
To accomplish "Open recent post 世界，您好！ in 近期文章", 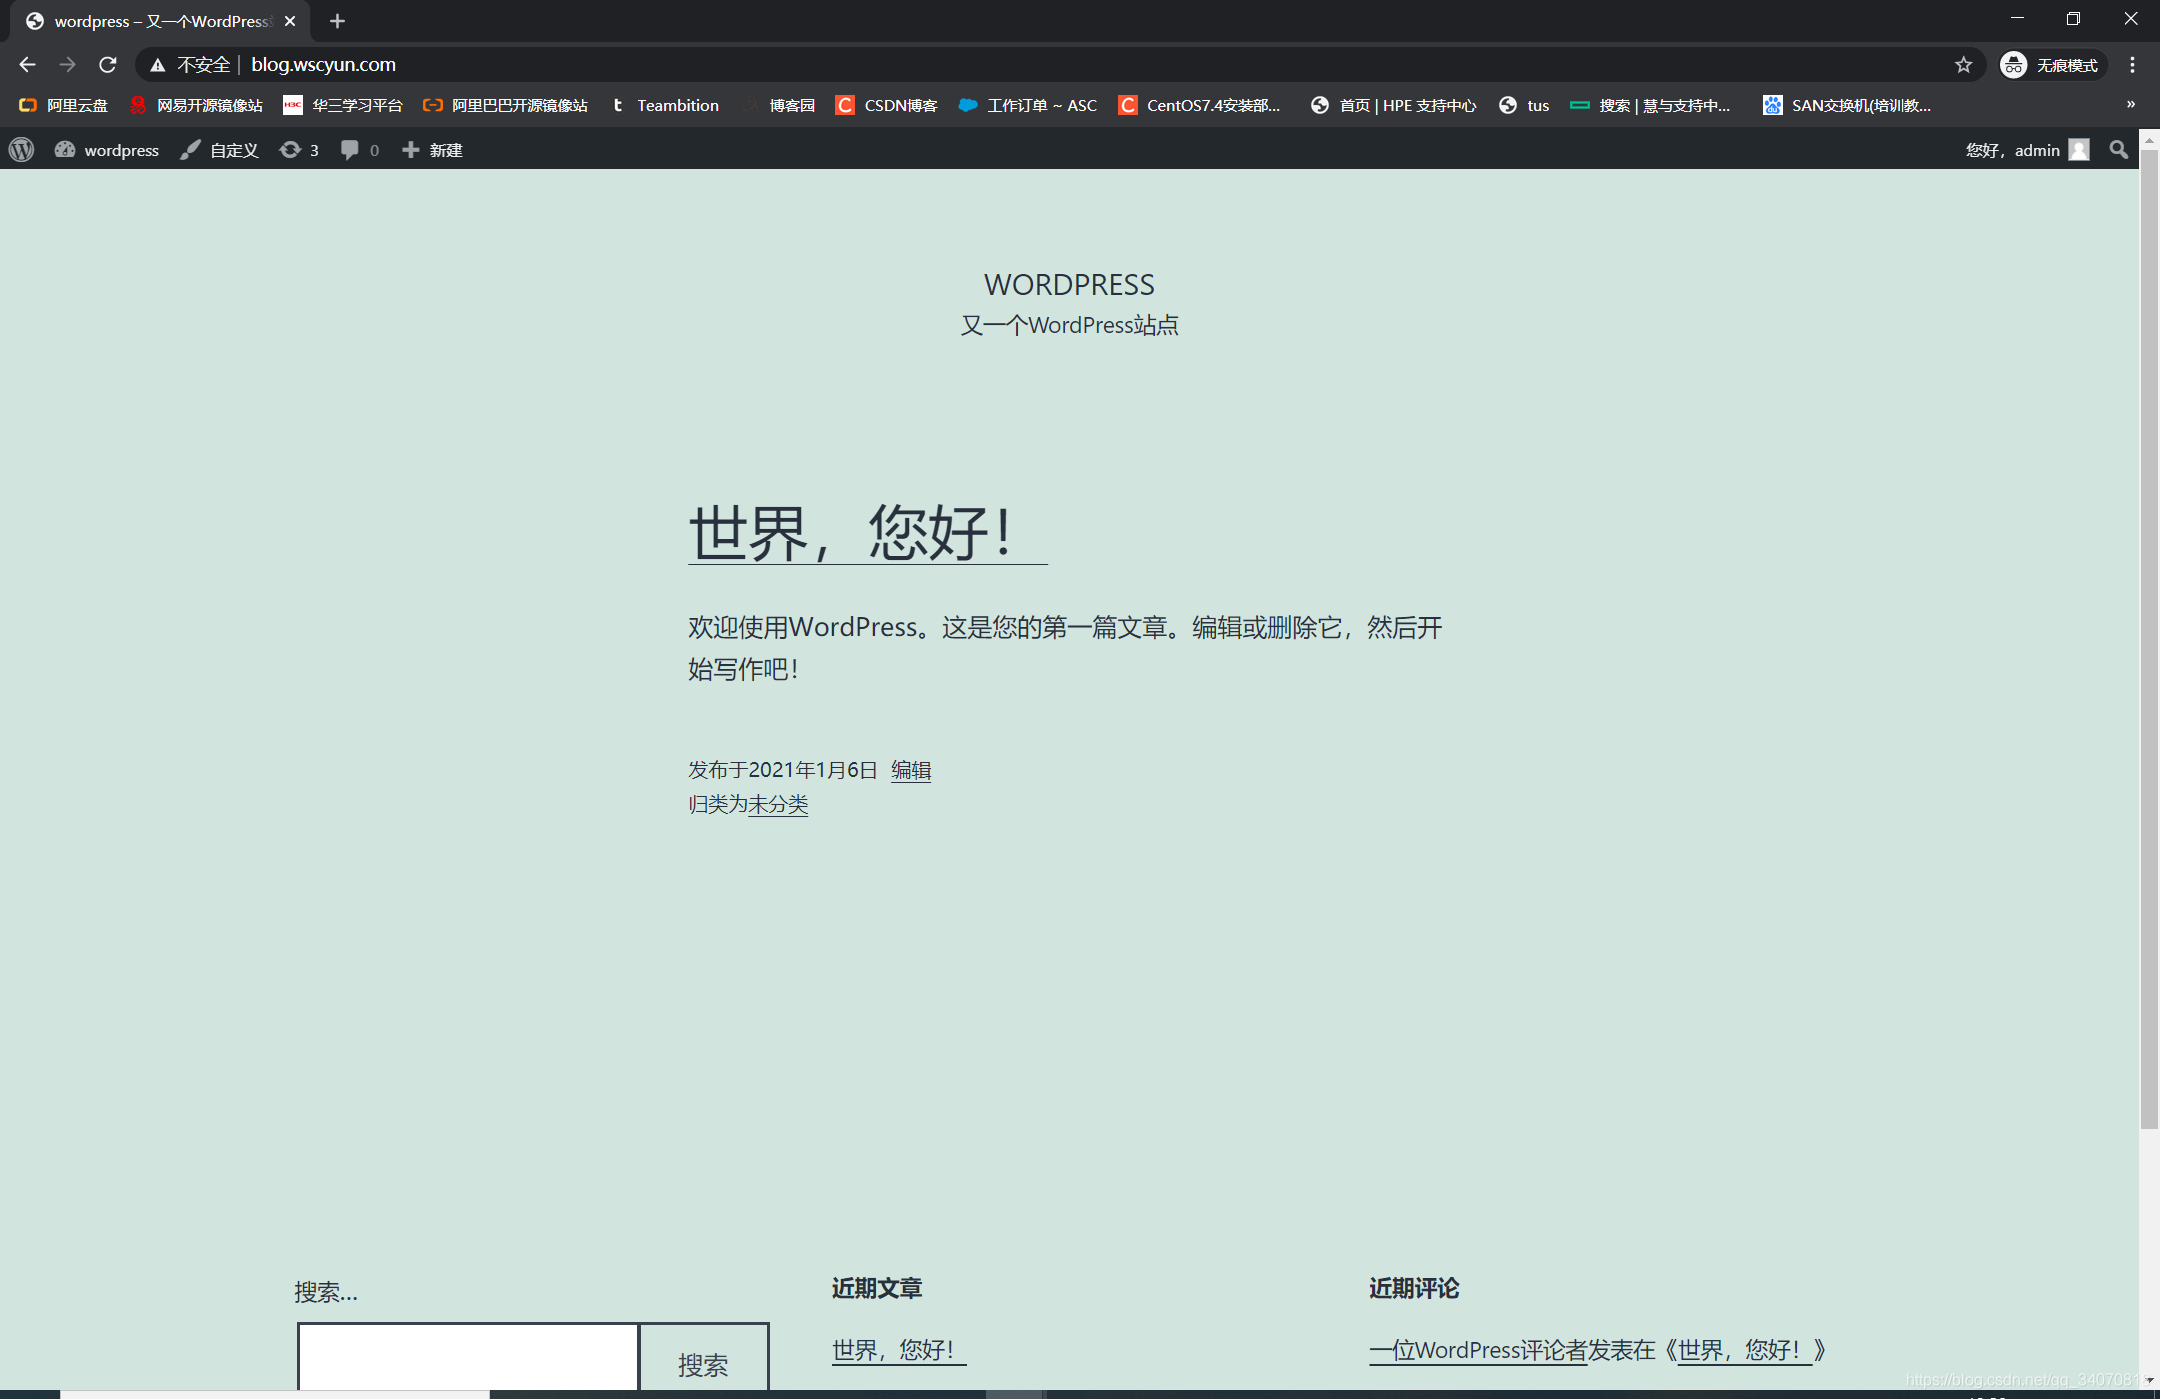I will pos(899,1350).
